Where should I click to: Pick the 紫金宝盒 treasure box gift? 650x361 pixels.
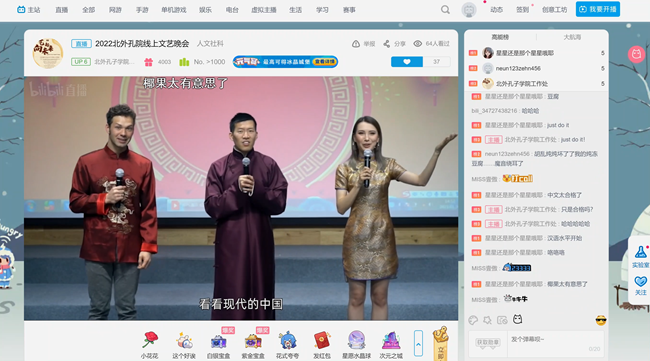pyautogui.click(x=253, y=340)
